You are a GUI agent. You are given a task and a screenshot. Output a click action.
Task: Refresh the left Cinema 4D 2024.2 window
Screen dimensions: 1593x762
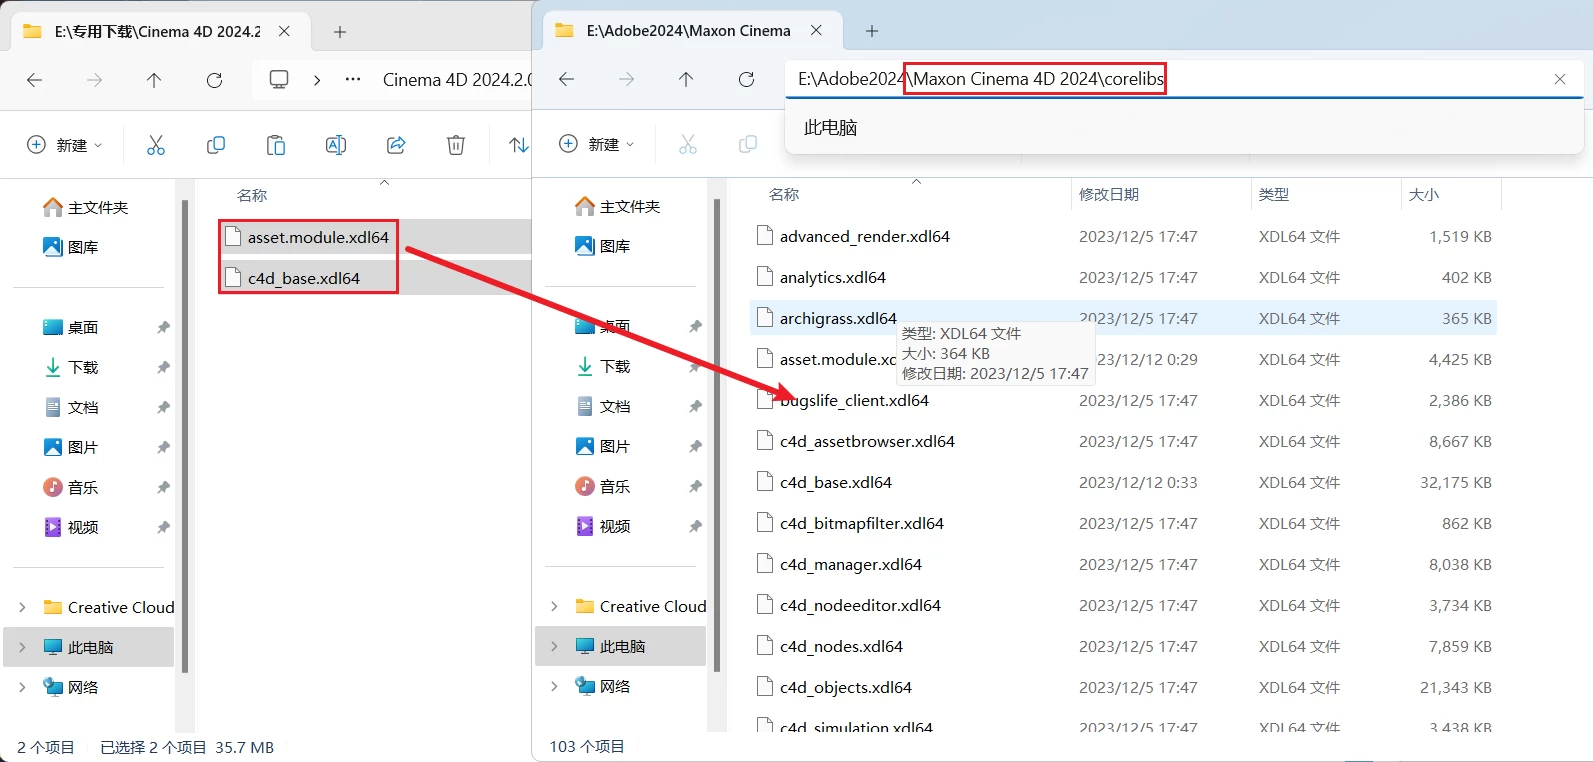coord(214,80)
